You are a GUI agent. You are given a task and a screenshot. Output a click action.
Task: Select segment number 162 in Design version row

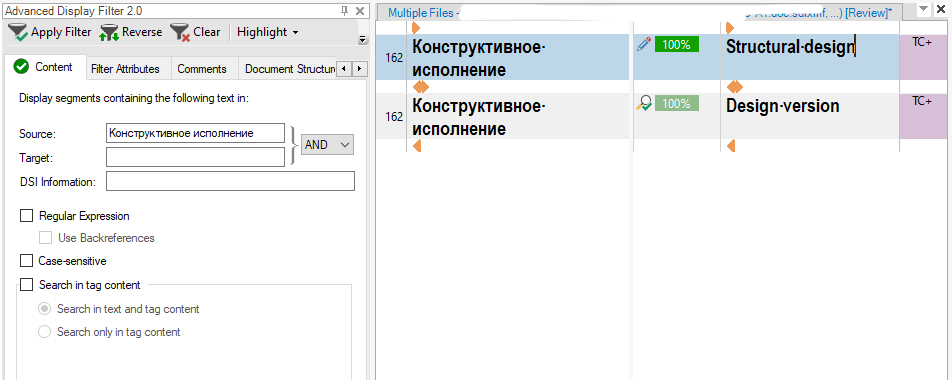click(x=394, y=117)
